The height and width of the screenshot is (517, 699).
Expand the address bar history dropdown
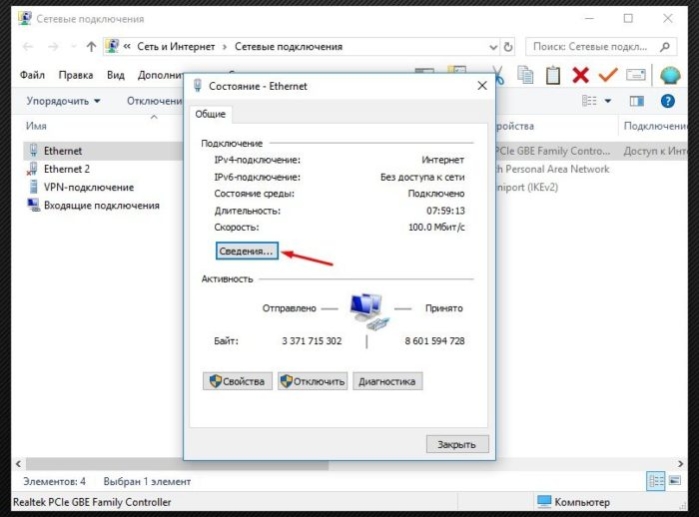pos(493,47)
